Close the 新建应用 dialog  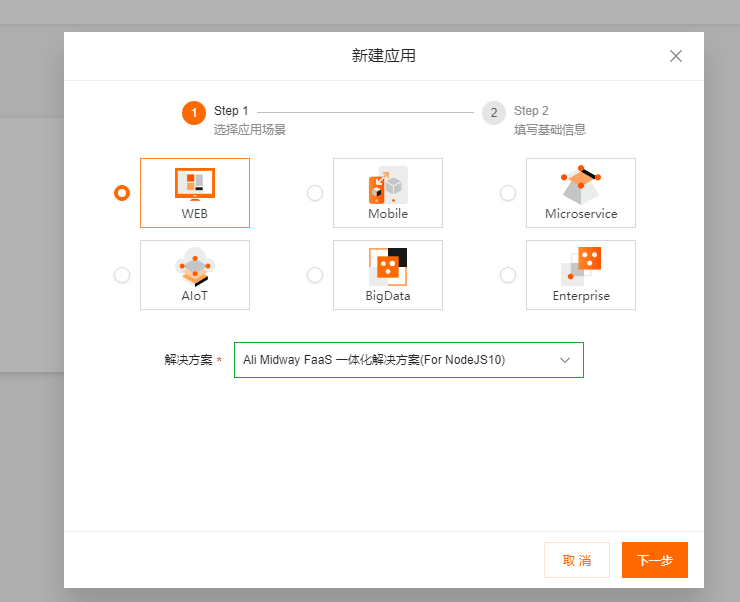click(676, 56)
